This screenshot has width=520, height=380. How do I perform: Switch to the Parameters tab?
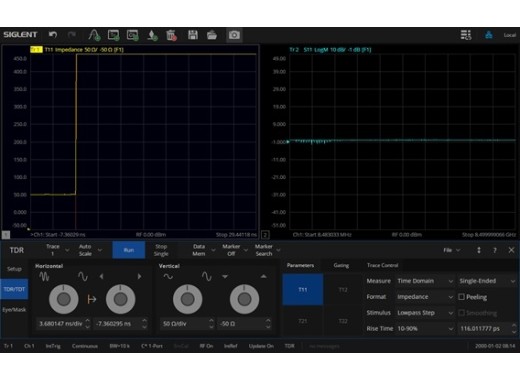coord(300,265)
